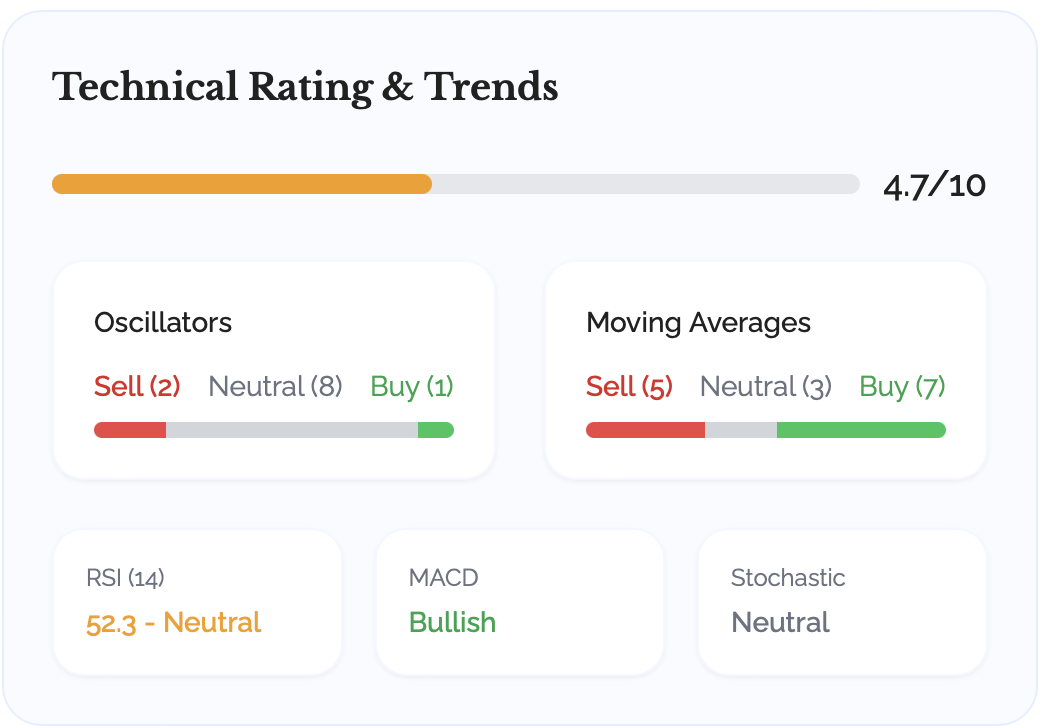
Task: Click the MACD Bullish indicator value
Action: pyautogui.click(x=452, y=623)
